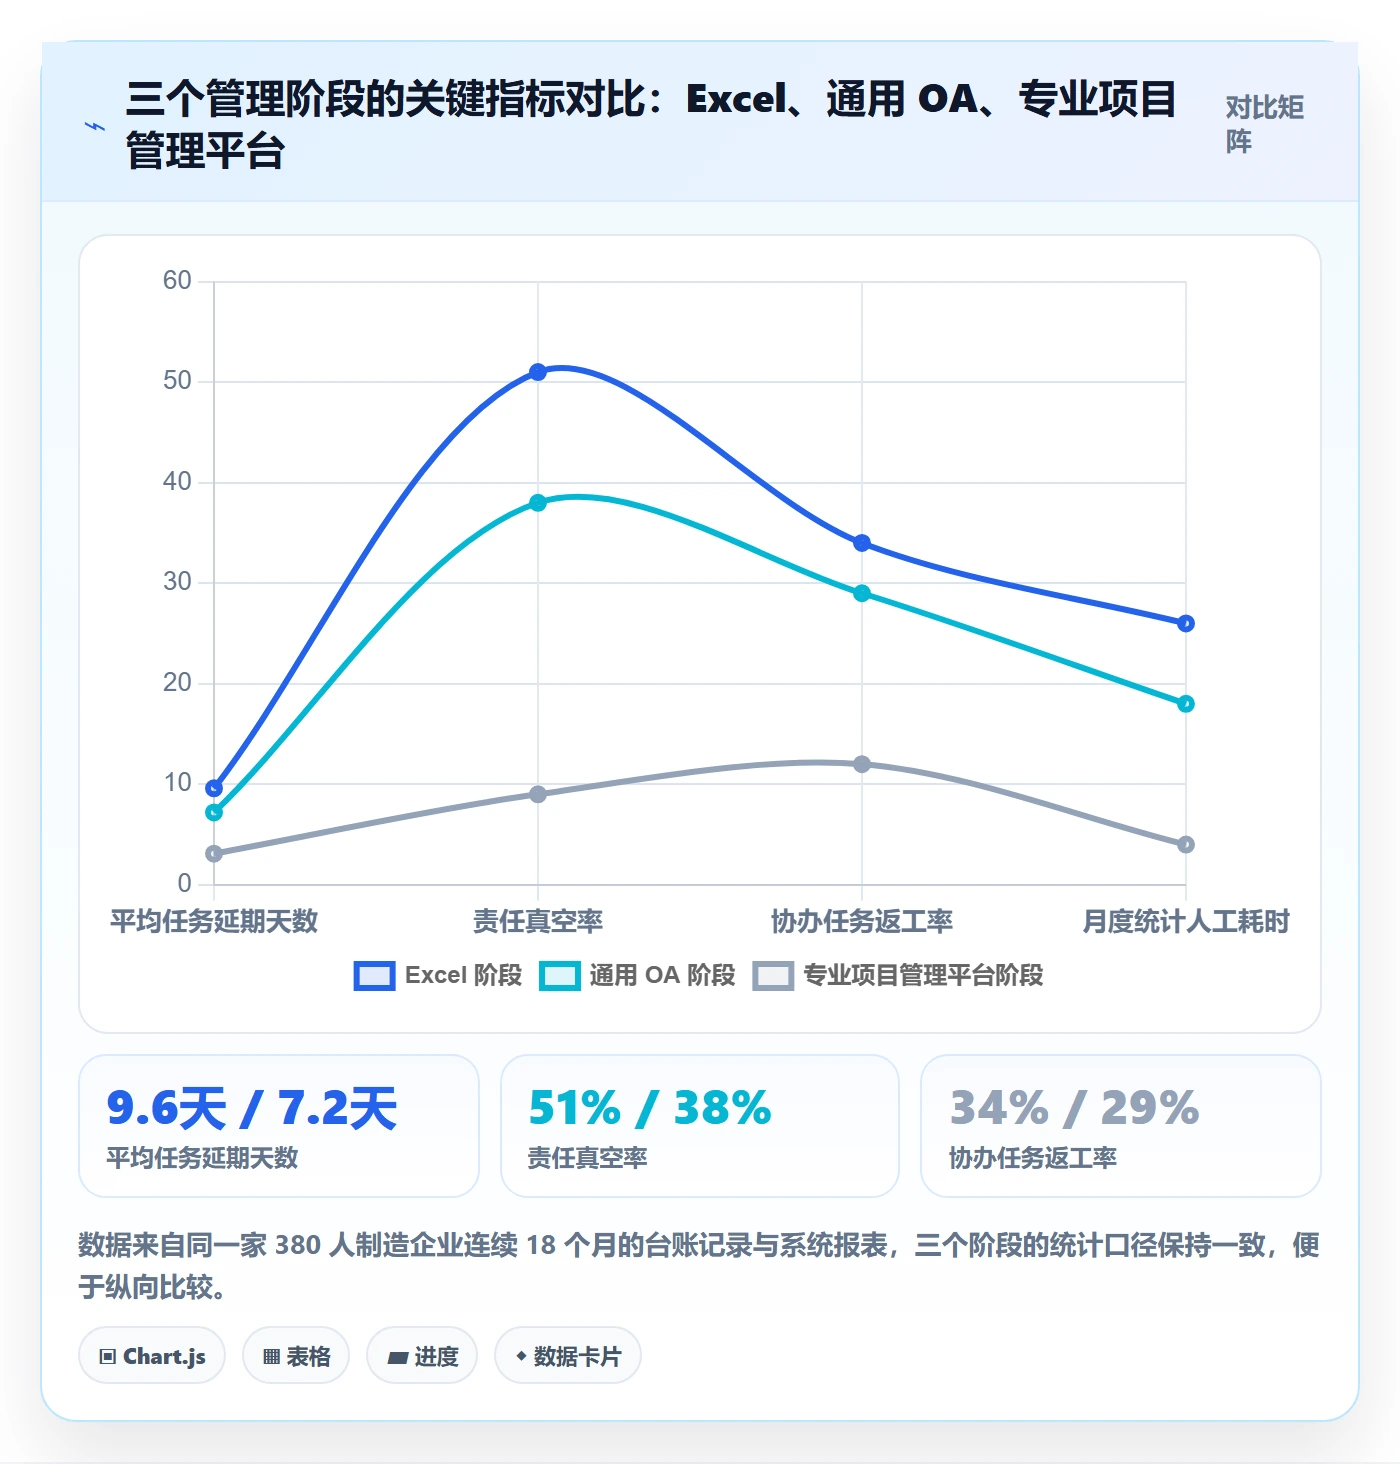
Task: Click the 协办任务返工率 axis label
Action: (862, 921)
